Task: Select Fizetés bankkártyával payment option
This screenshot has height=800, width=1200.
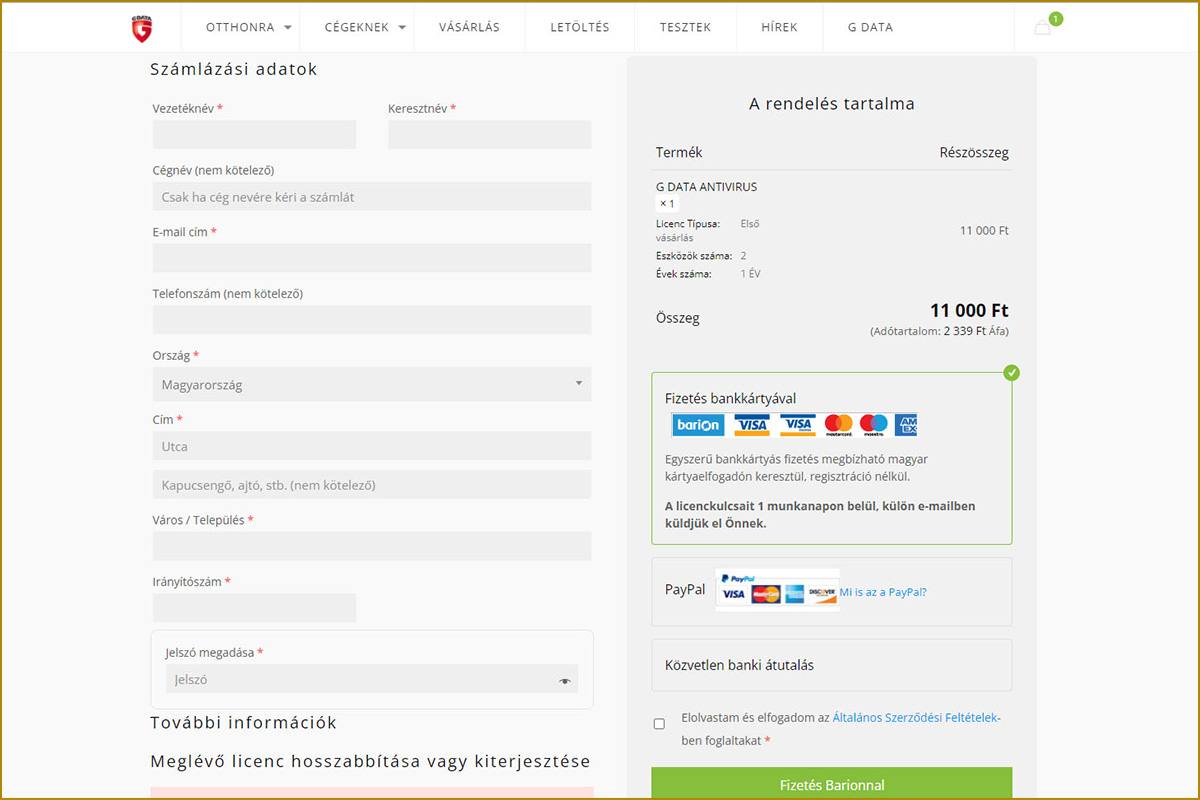Action: [x=731, y=398]
